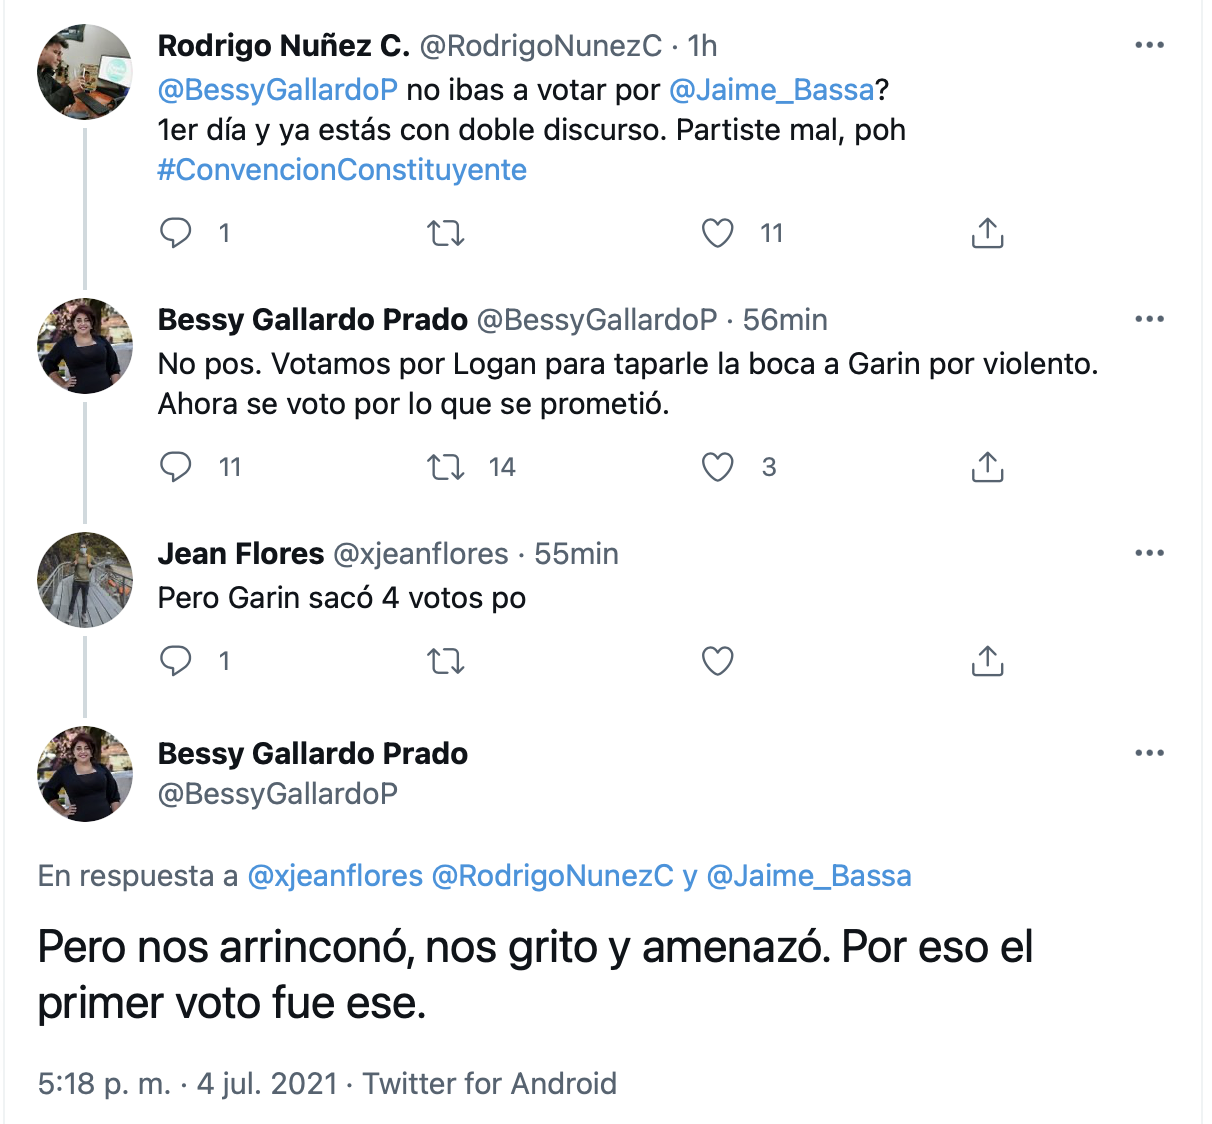
Task: Share Bessy Gallardo's 56min tweet
Action: (987, 467)
